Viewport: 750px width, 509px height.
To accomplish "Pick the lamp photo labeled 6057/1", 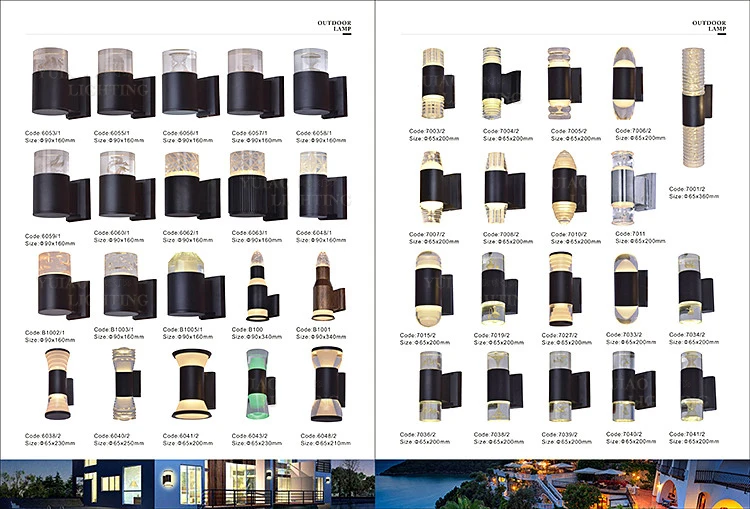I will pos(255,83).
